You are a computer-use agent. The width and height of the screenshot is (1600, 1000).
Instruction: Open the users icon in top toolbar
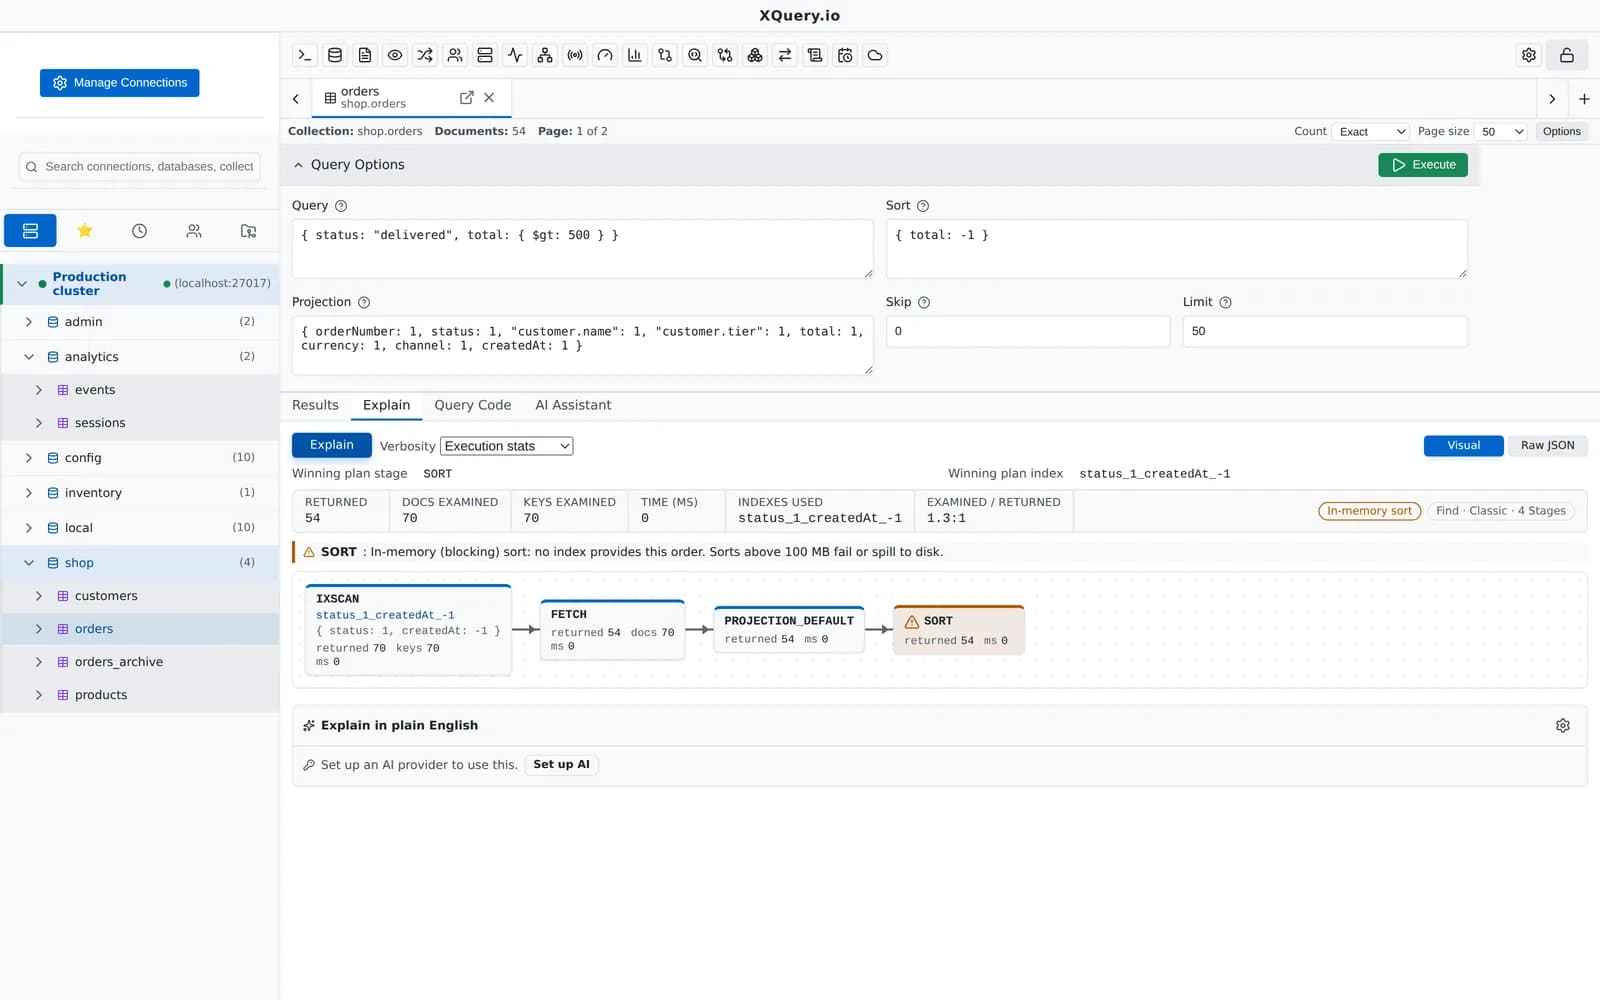(x=455, y=55)
